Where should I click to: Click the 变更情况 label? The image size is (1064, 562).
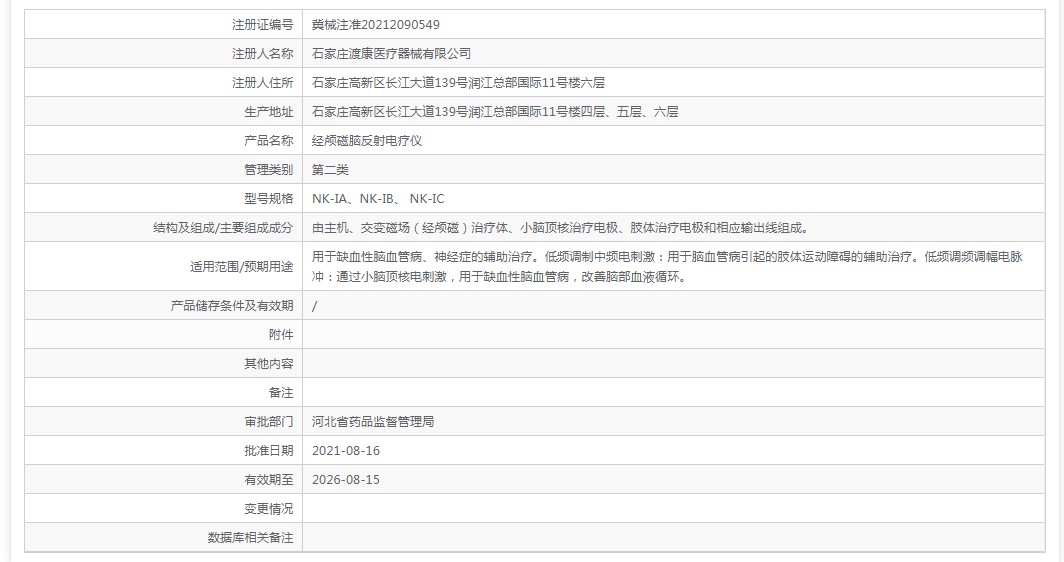click(x=269, y=509)
